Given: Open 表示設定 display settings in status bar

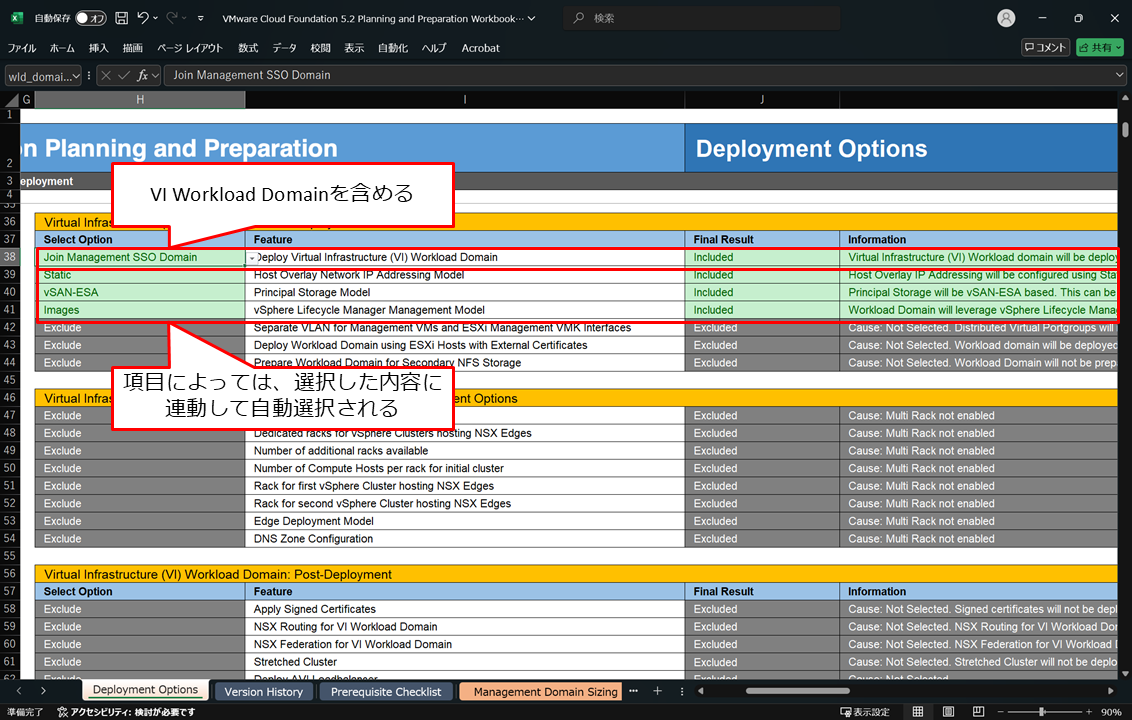Looking at the screenshot, I should pos(865,712).
